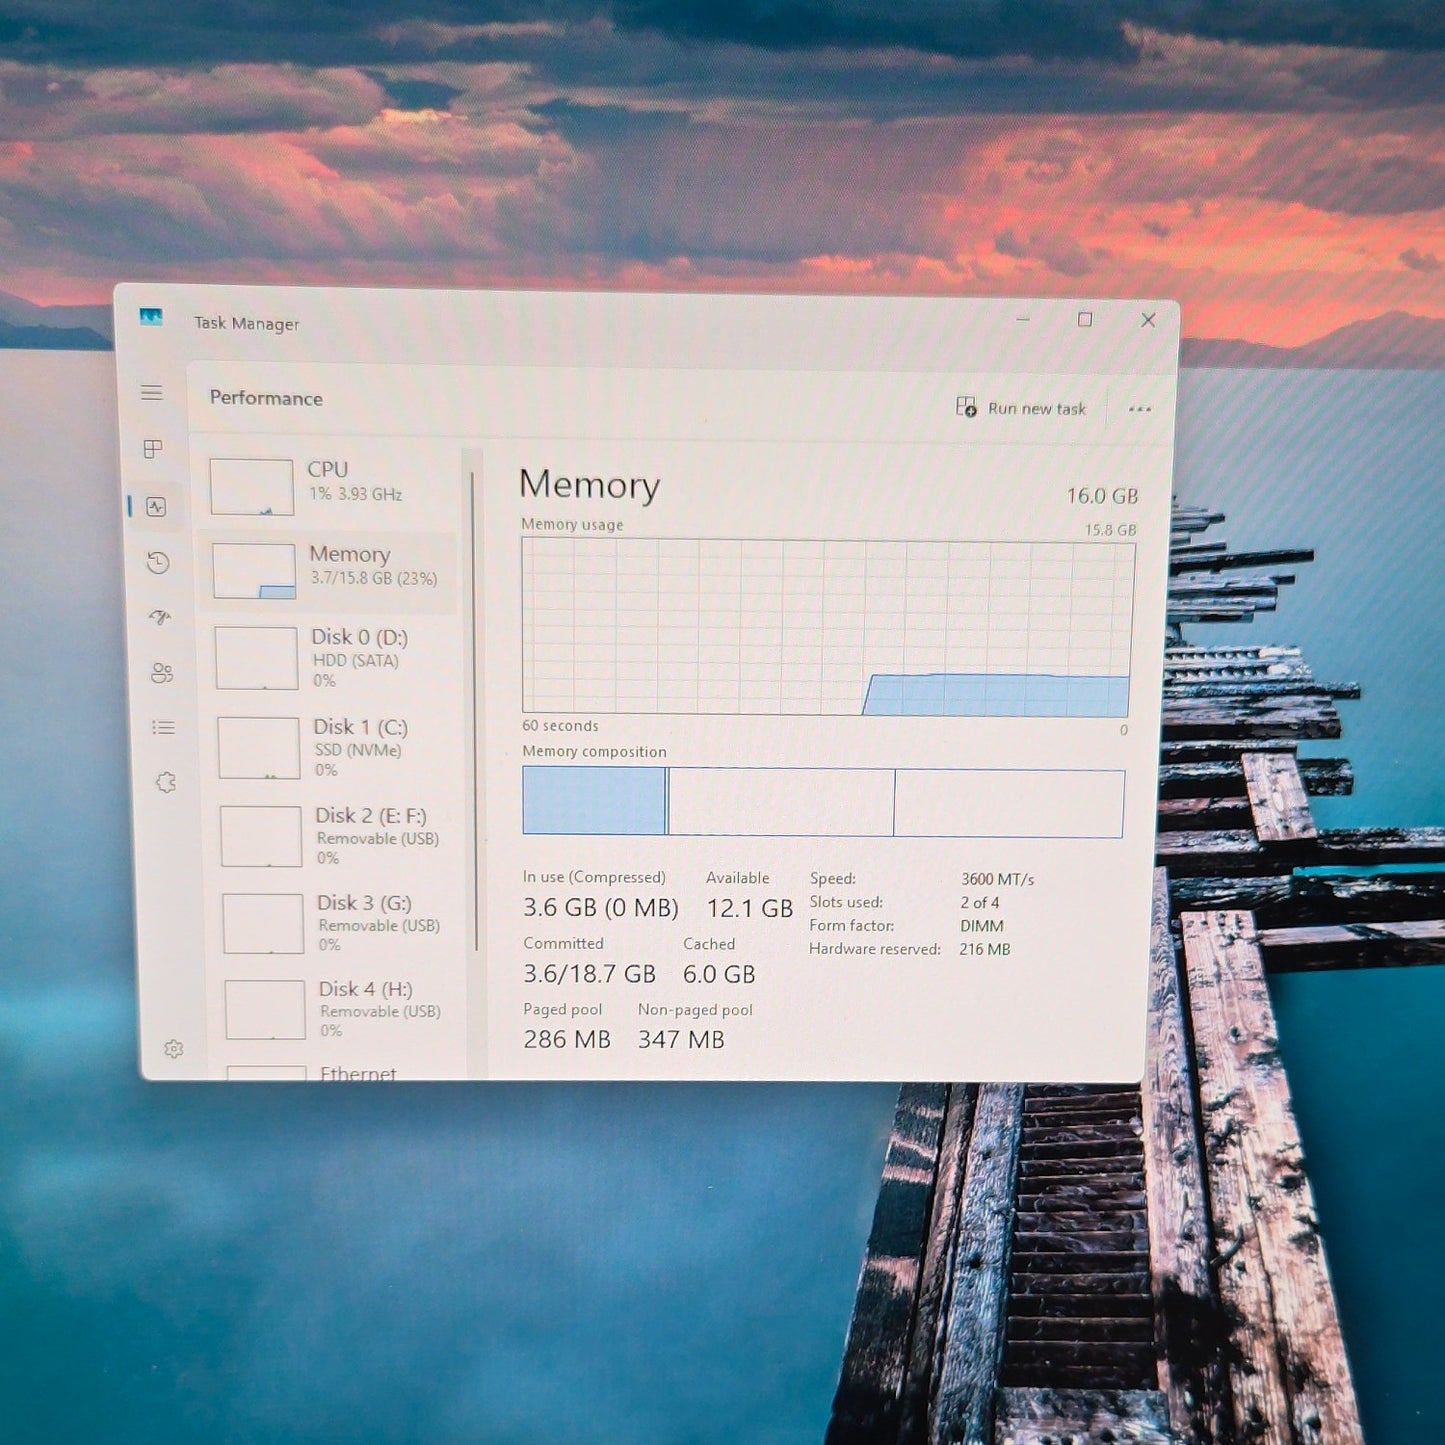Click the 286 MB paged pool value

click(567, 1040)
